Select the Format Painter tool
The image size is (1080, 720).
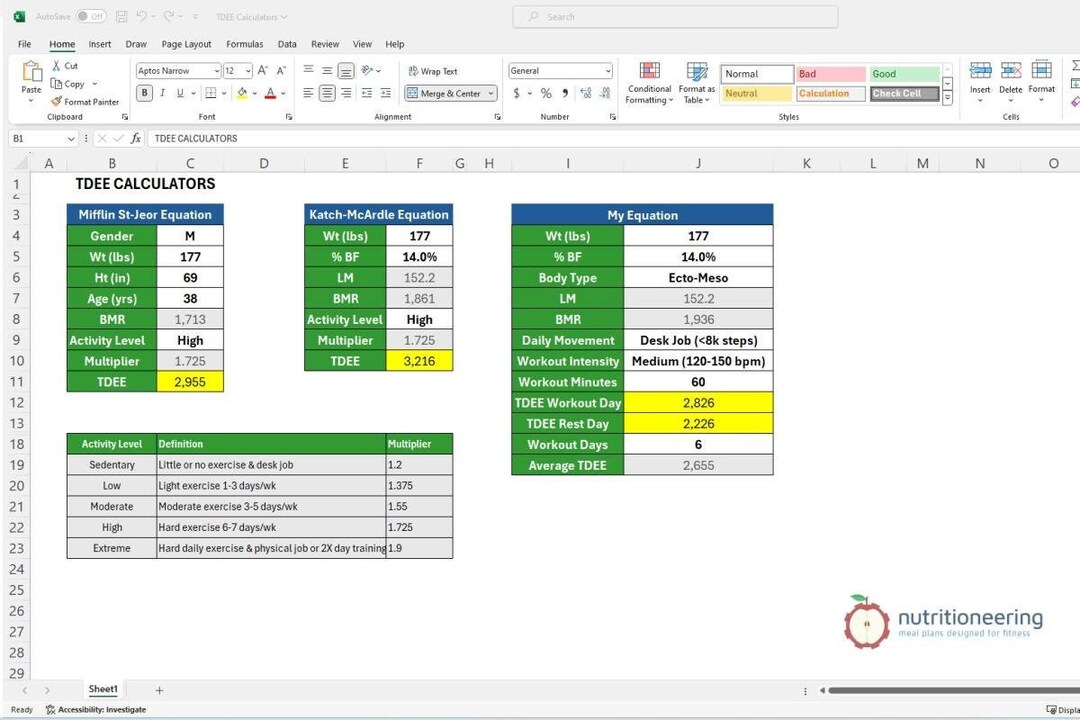(x=85, y=102)
